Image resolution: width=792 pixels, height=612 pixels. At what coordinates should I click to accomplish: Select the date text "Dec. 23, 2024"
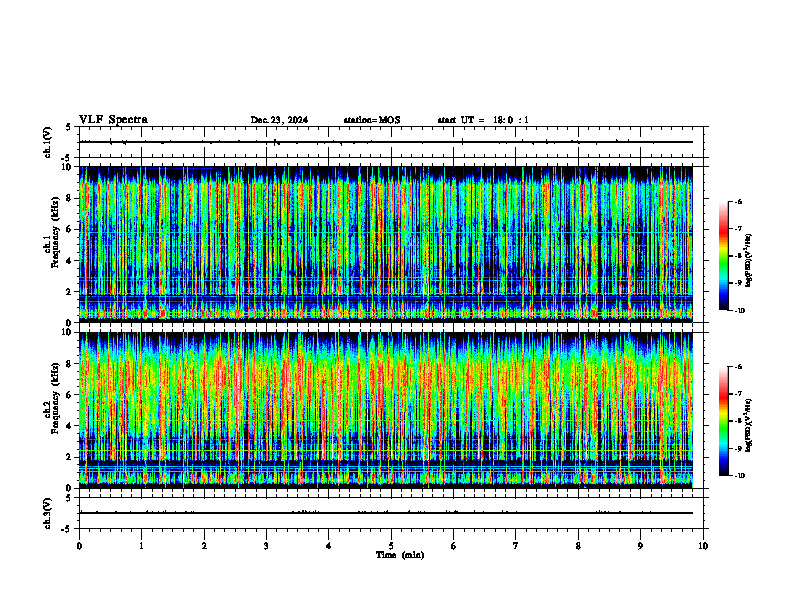click(279, 120)
